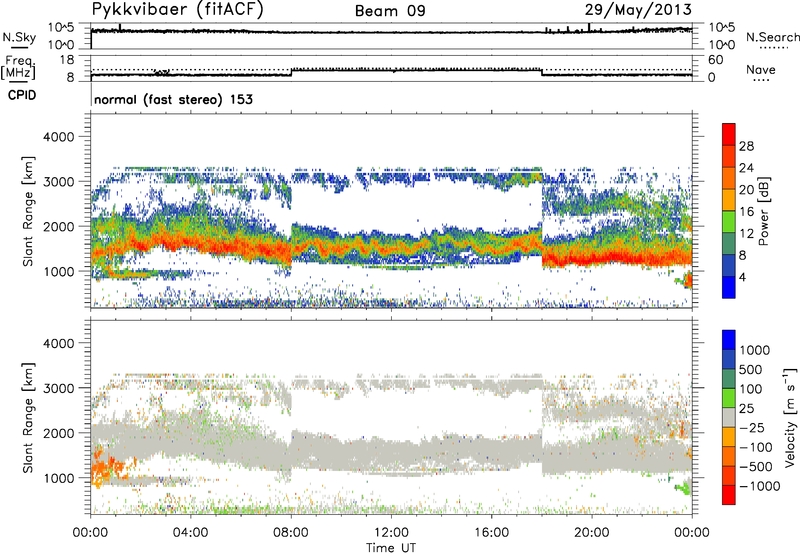800x554 pixels.
Task: Click the blue top segment of Velocity colorbar
Action: pos(729,340)
